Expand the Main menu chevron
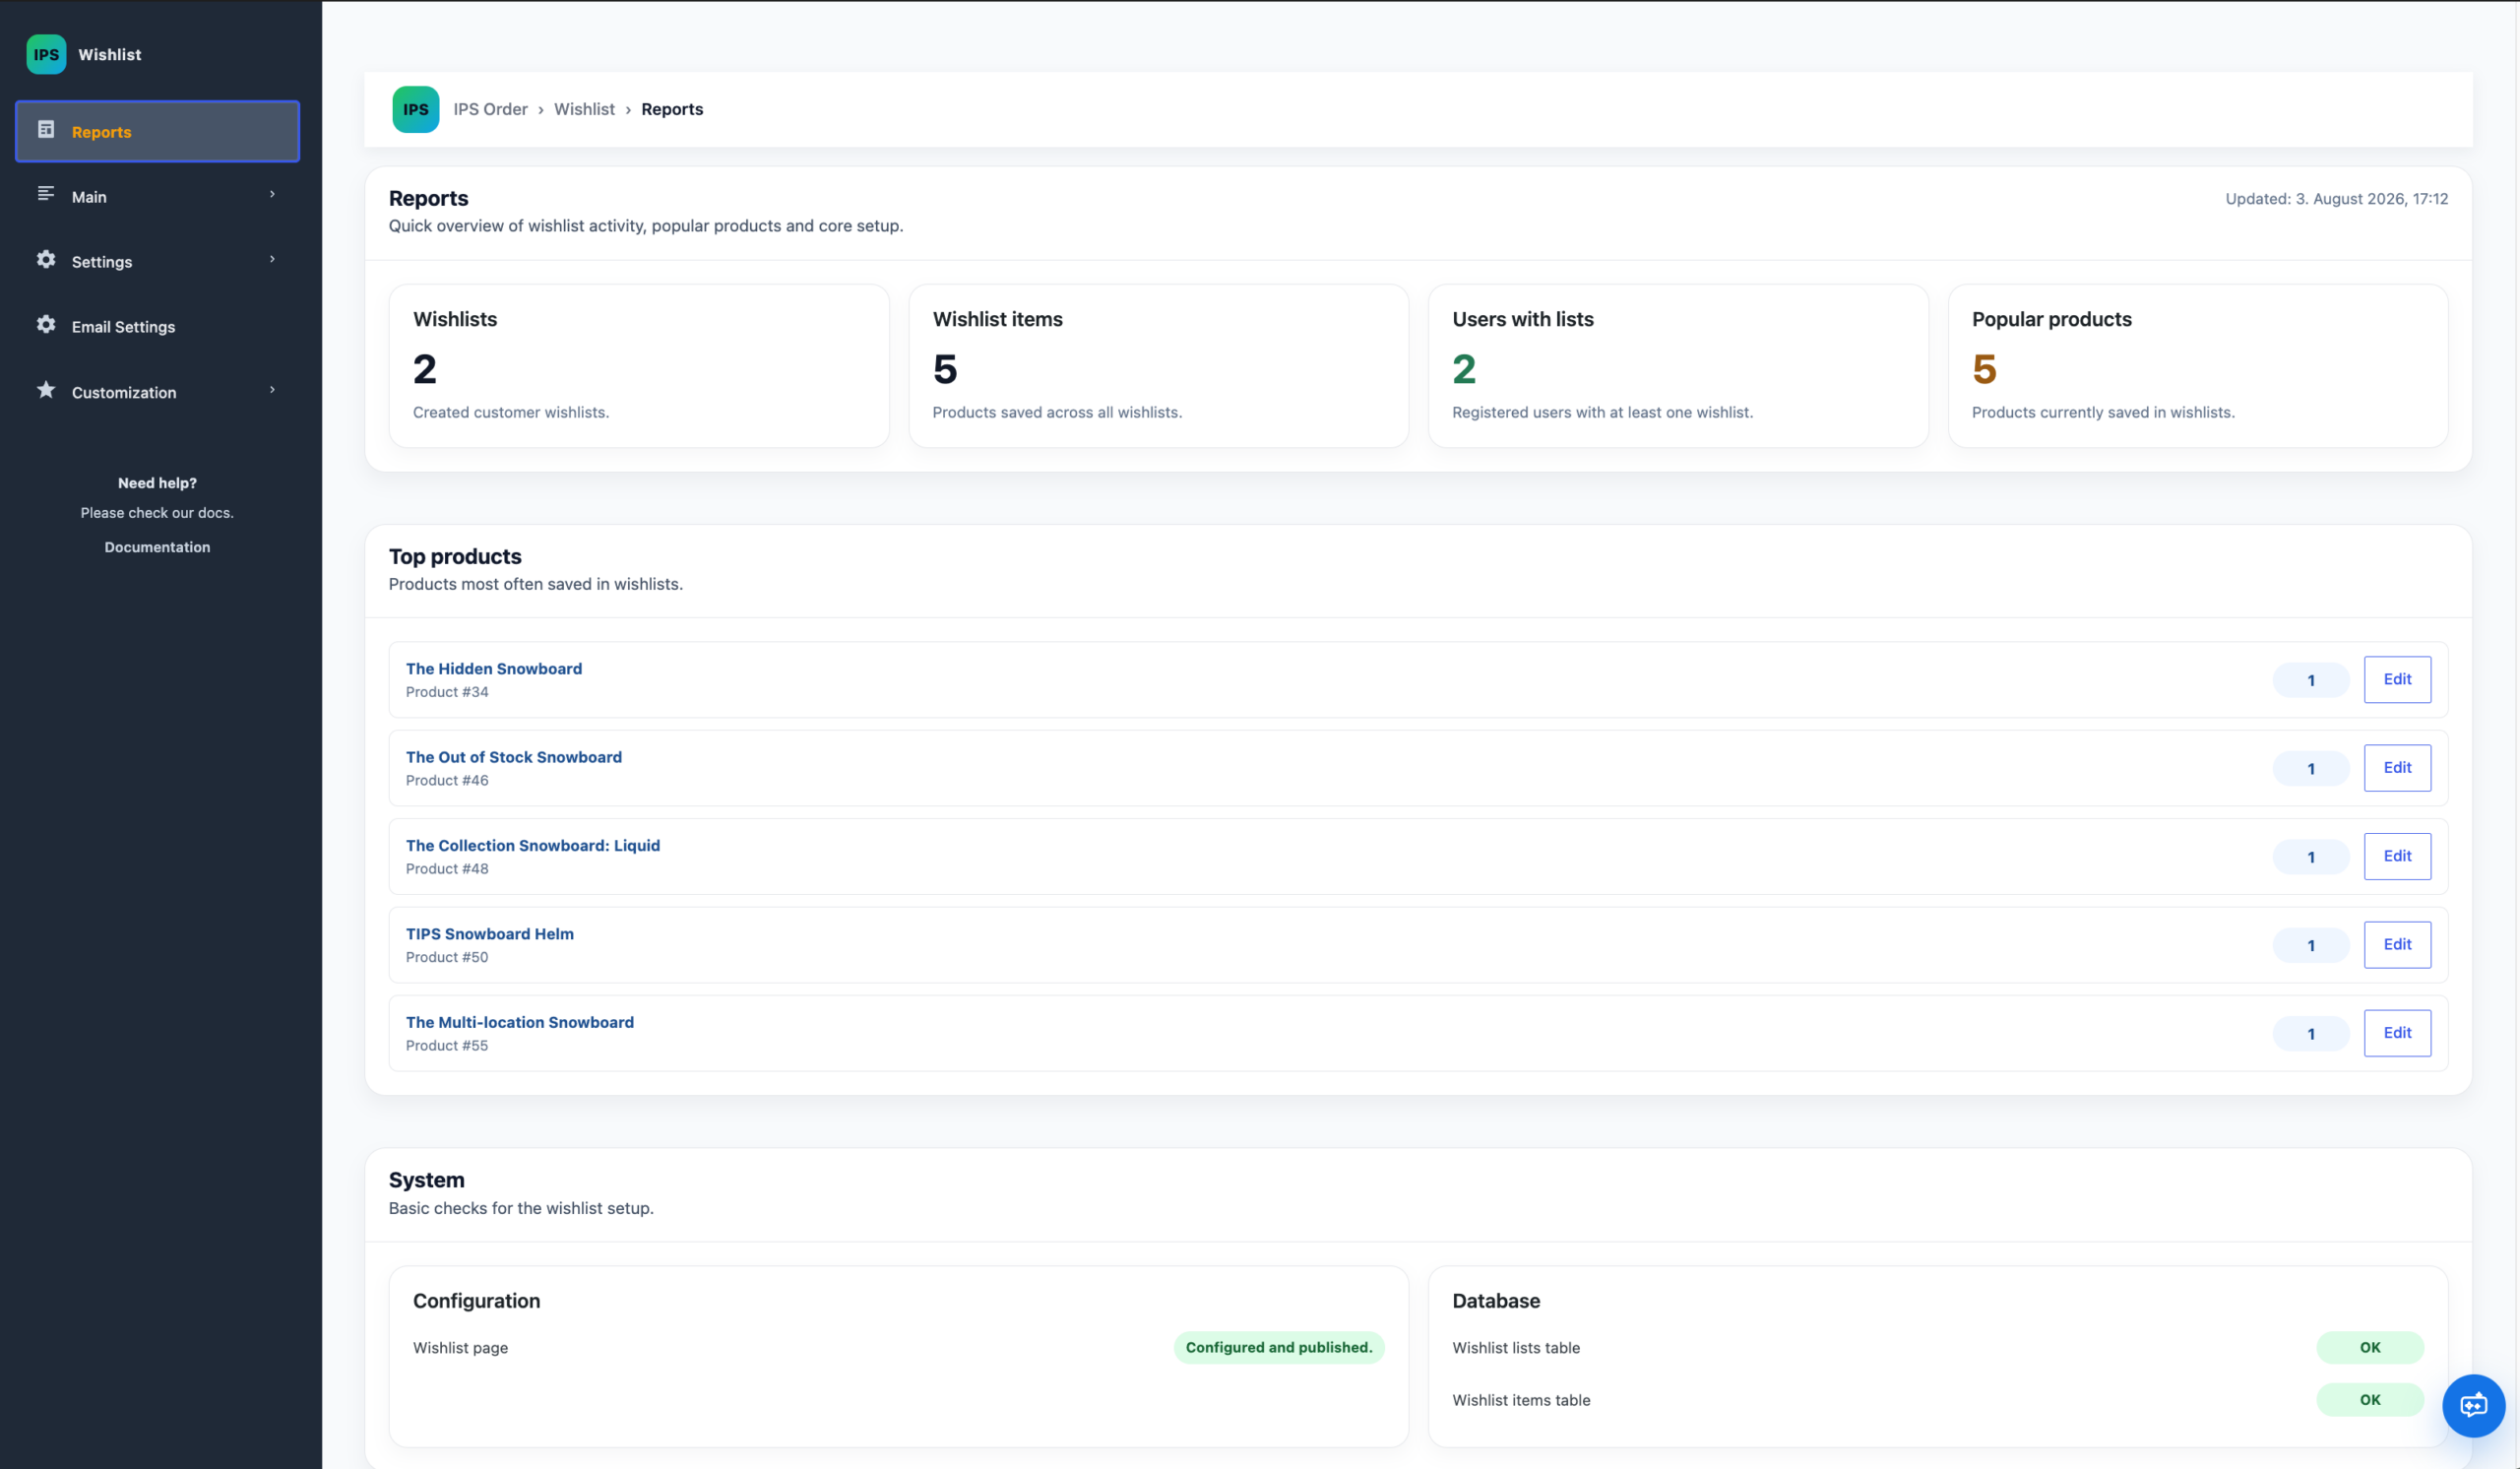The width and height of the screenshot is (2520, 1469). click(272, 194)
